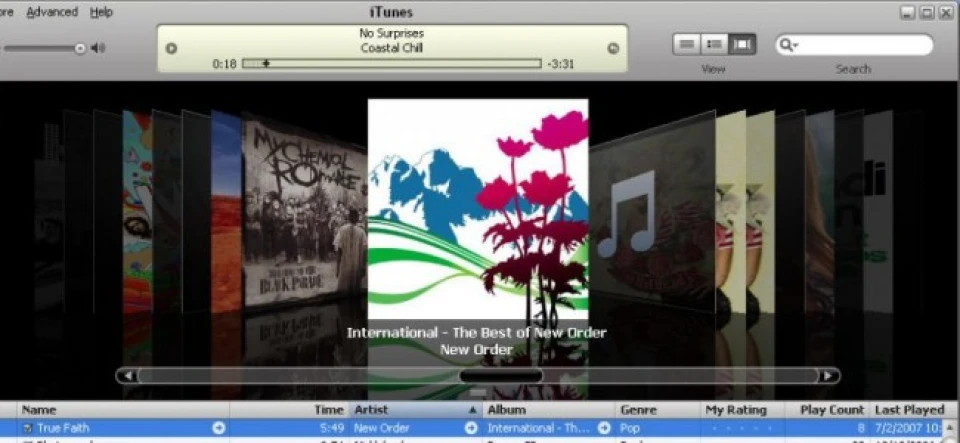Sort by the Genre column header
This screenshot has height=443, width=960.
click(x=658, y=410)
